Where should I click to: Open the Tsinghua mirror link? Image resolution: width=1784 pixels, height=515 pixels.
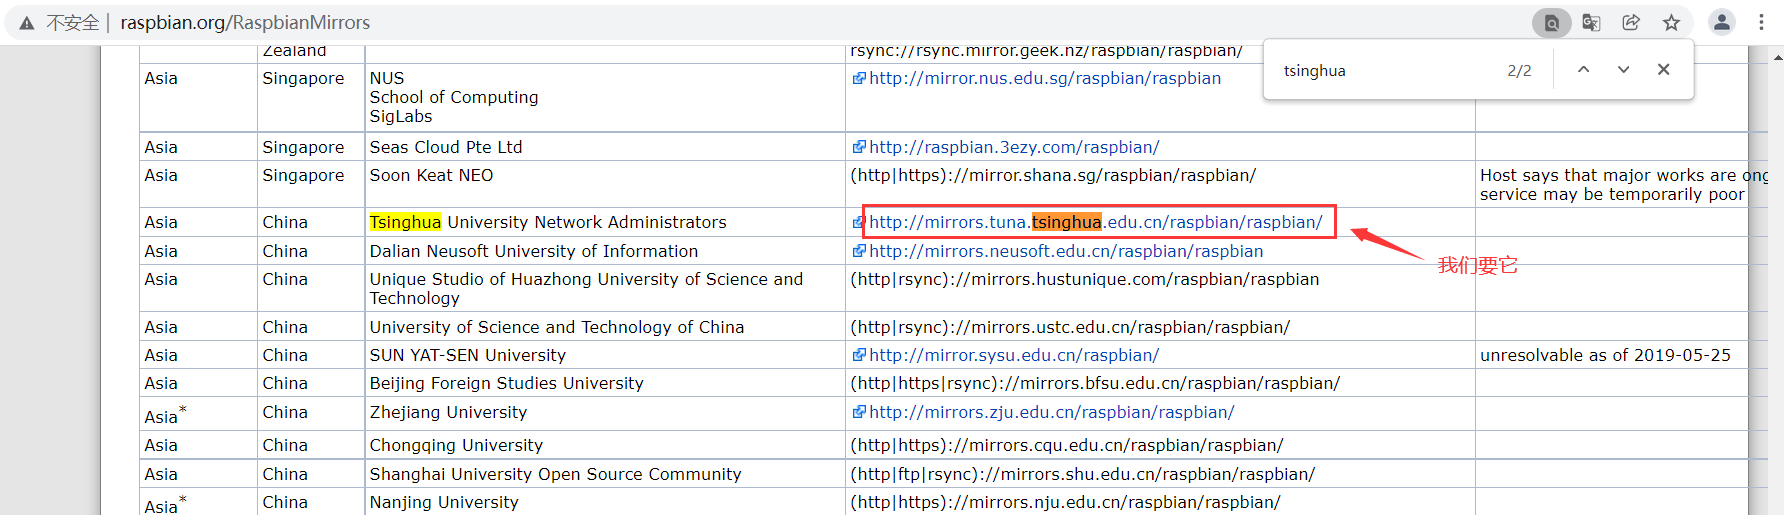point(1095,222)
